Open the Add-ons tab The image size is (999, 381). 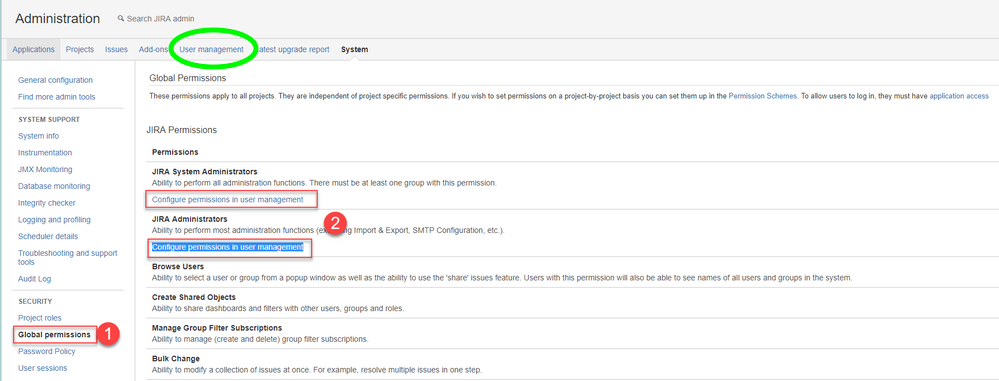154,50
